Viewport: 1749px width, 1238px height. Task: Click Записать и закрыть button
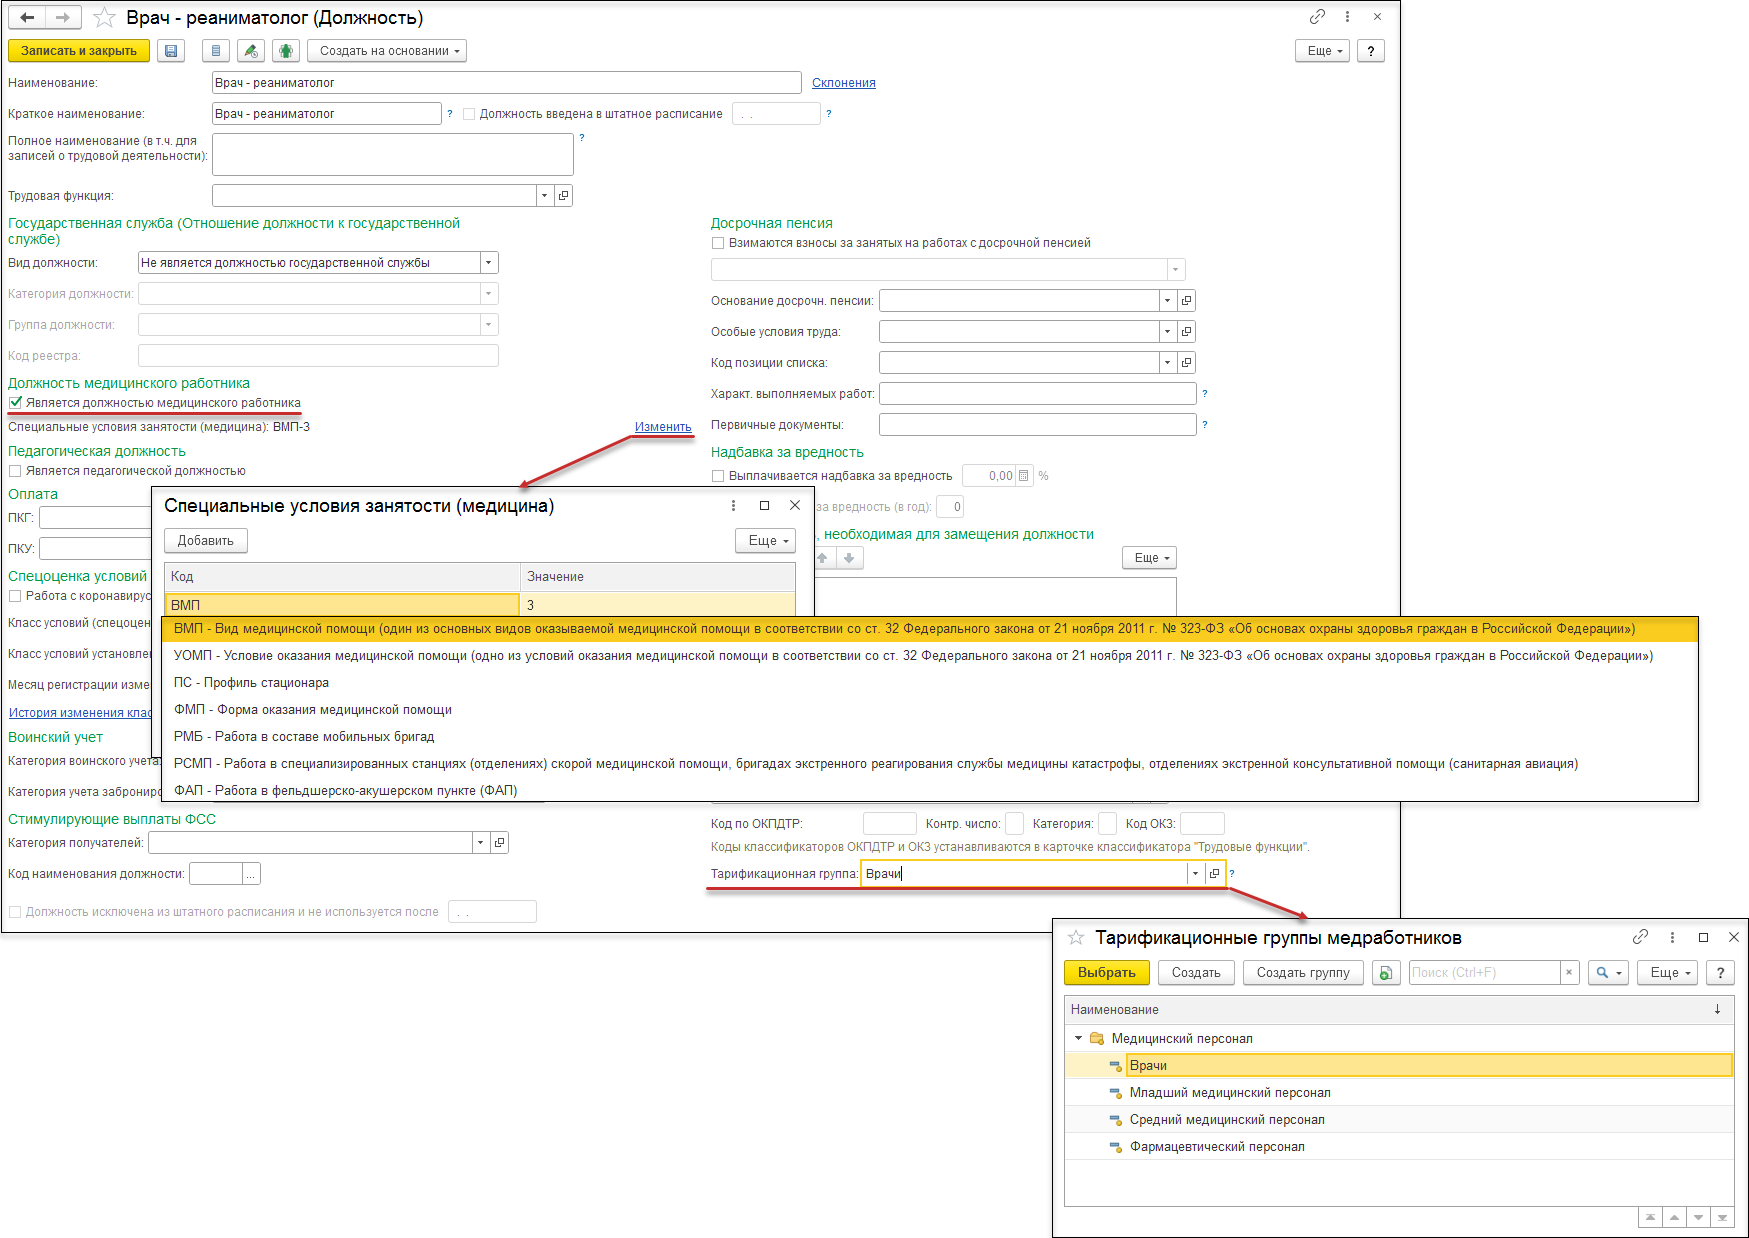[79, 51]
